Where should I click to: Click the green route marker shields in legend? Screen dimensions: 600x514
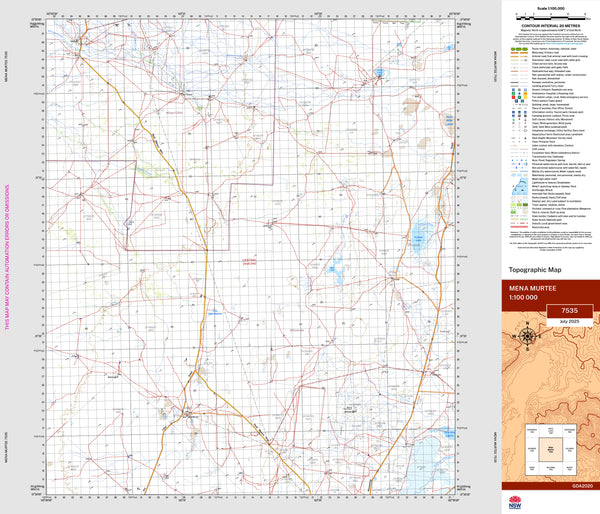[x=519, y=49]
